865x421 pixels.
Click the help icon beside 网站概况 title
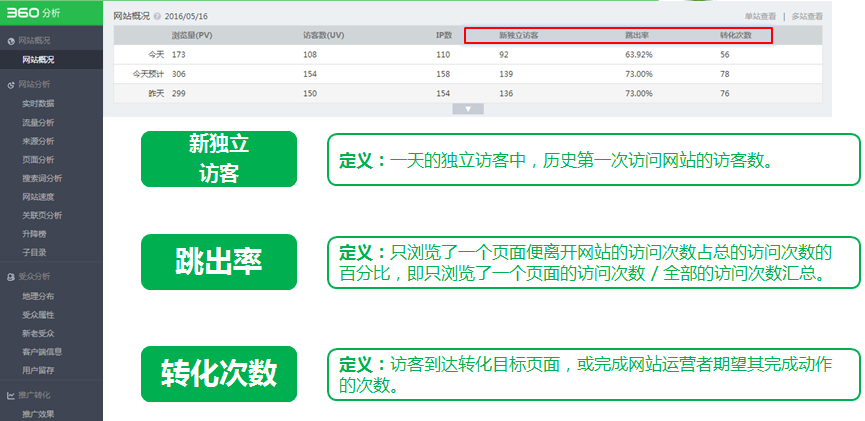(157, 17)
